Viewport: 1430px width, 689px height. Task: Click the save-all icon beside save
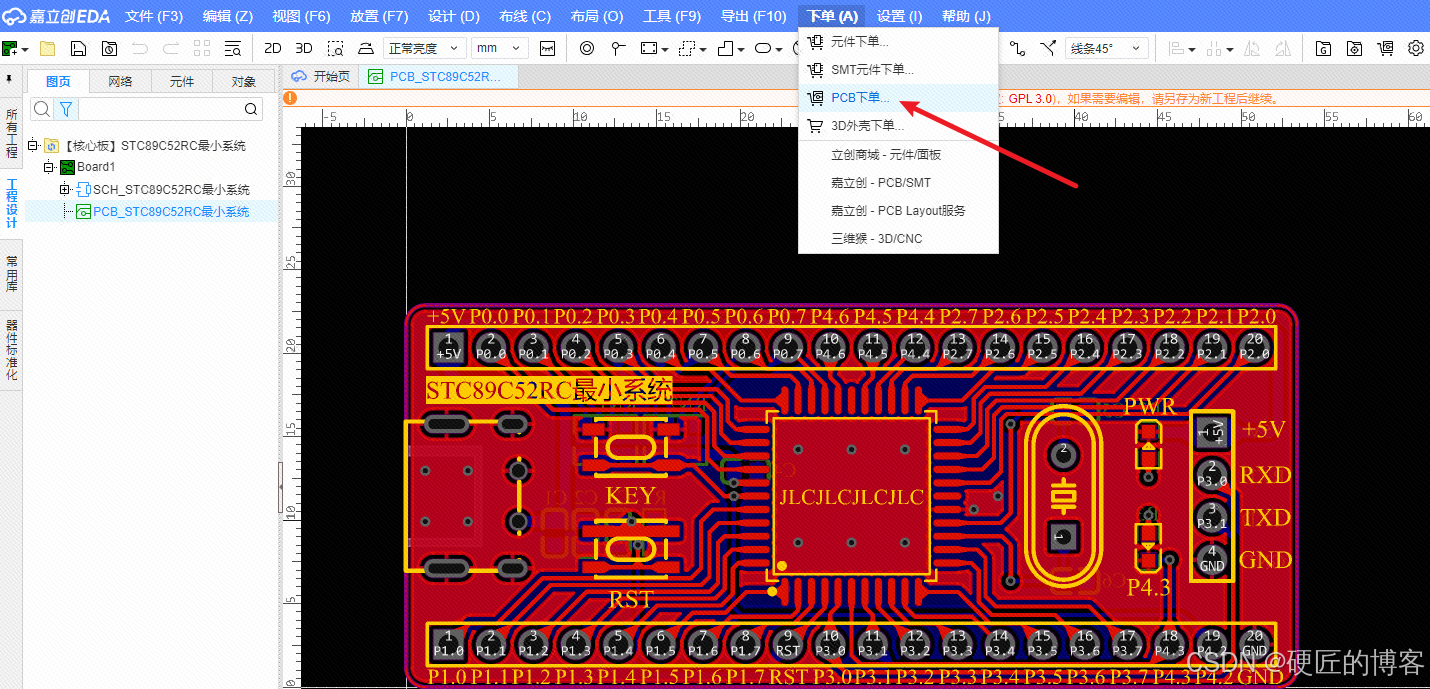coord(109,48)
